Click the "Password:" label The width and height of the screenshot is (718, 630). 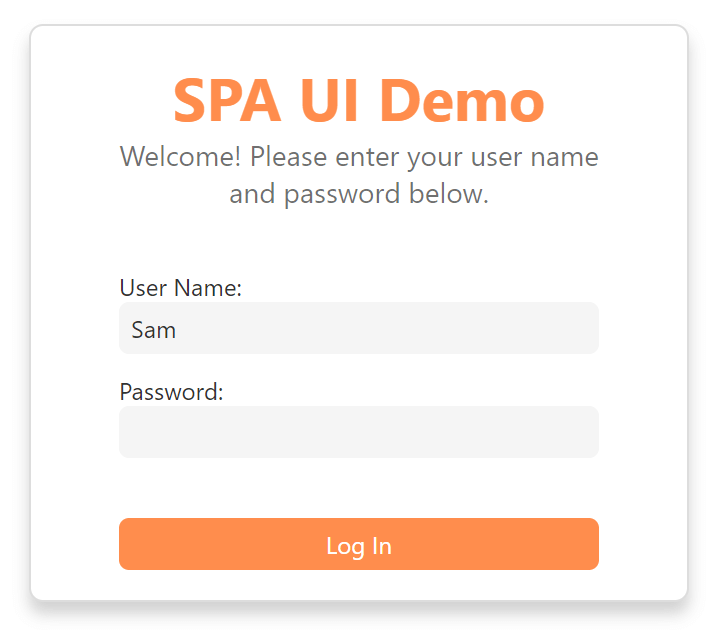[x=171, y=392]
